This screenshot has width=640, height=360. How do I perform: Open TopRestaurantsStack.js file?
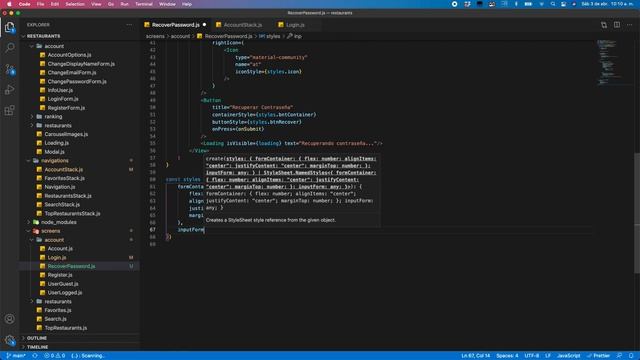[x=72, y=213]
